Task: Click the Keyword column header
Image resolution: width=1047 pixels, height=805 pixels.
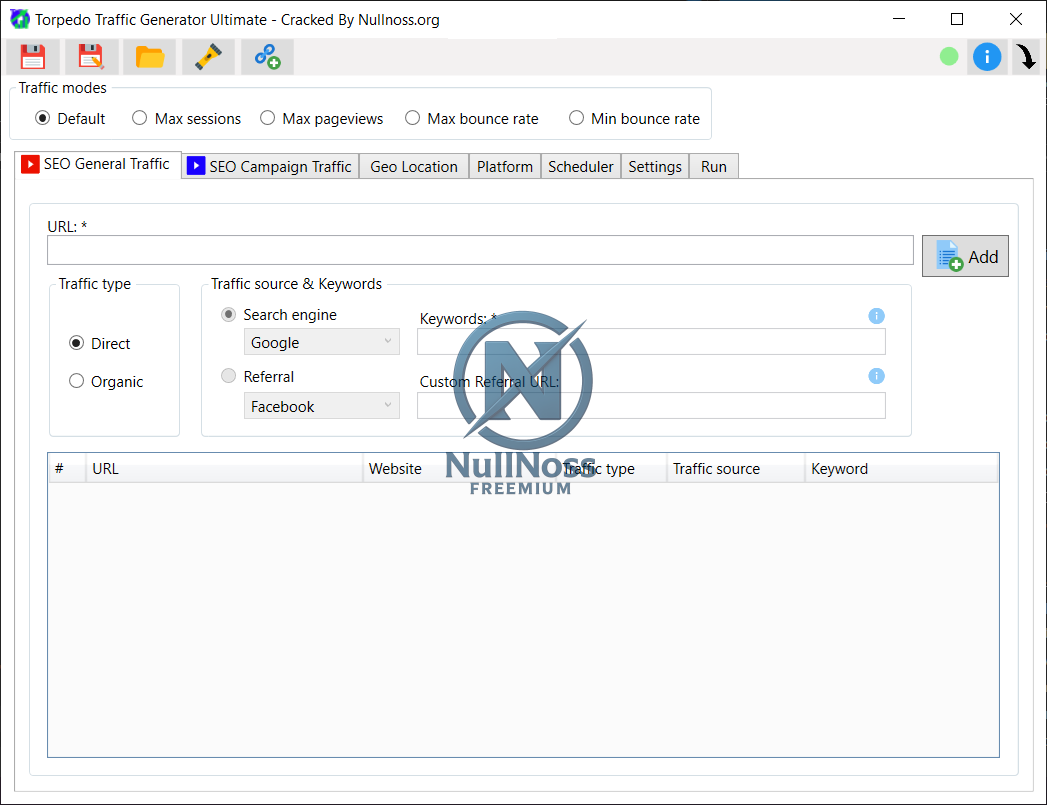Action: 901,469
